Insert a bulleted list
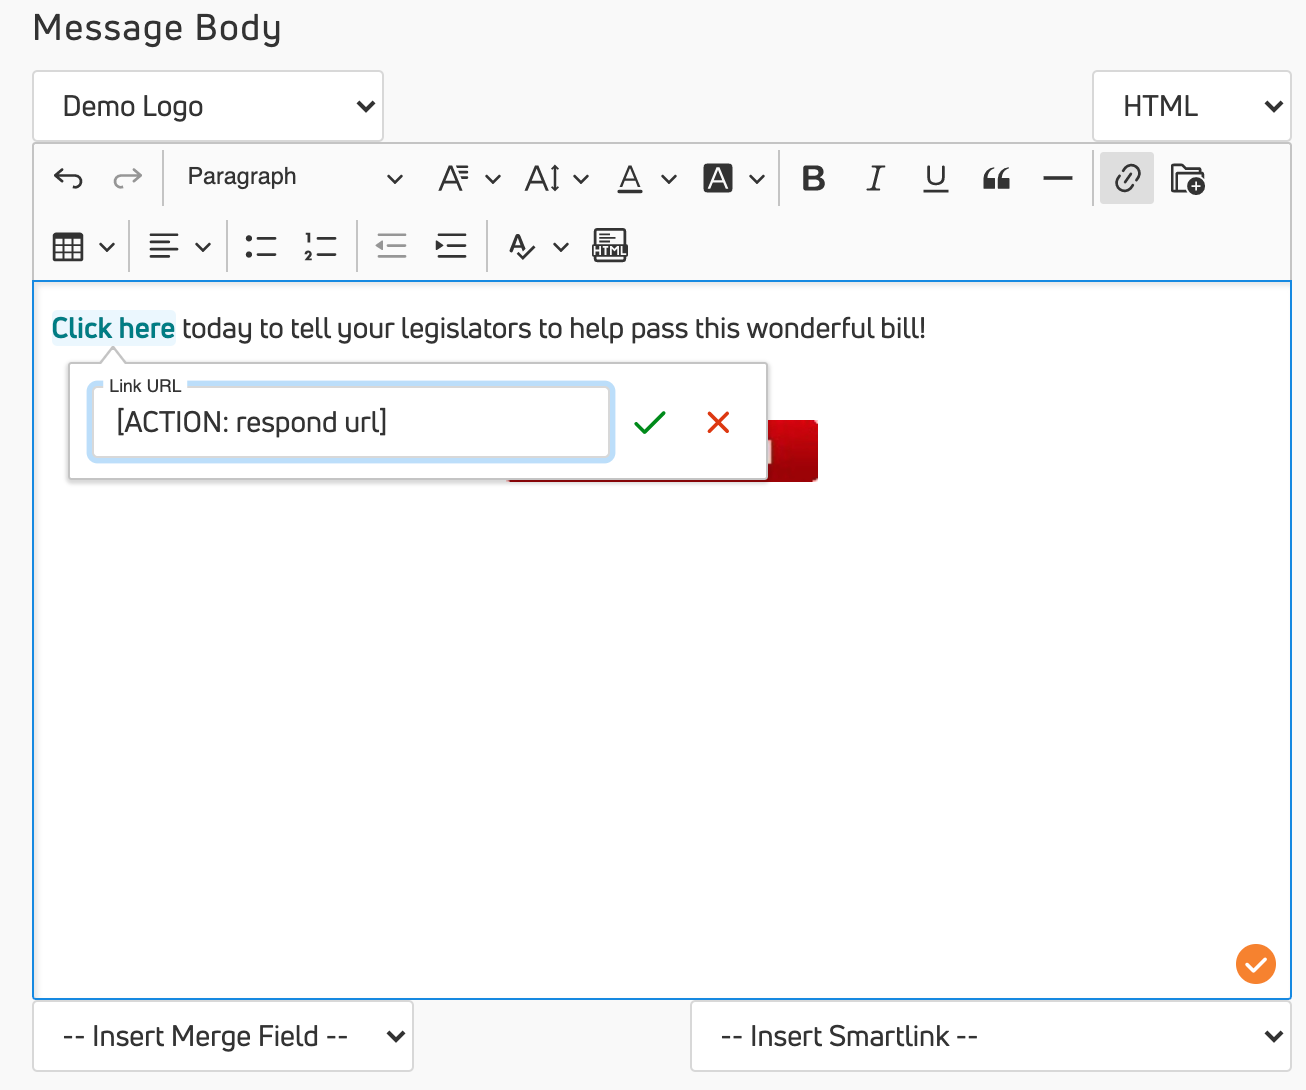This screenshot has height=1090, width=1306. [260, 246]
